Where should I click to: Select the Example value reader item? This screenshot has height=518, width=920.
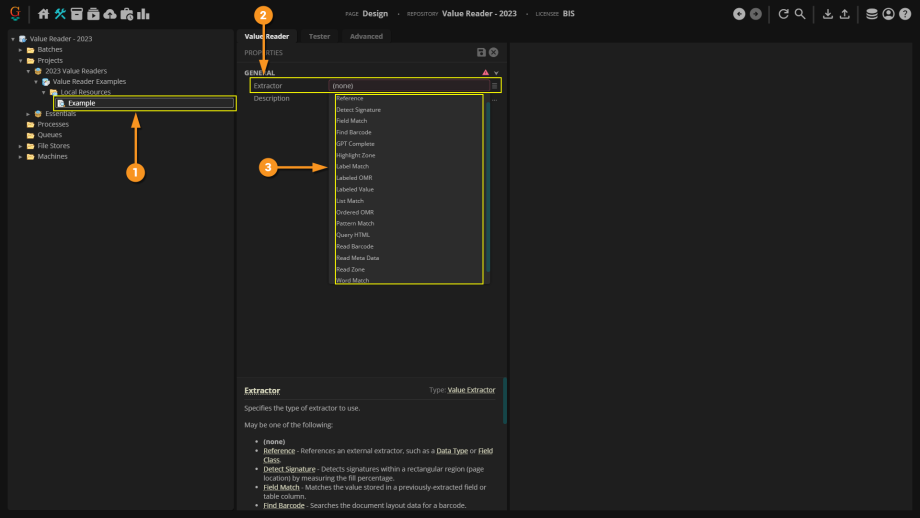coord(82,103)
